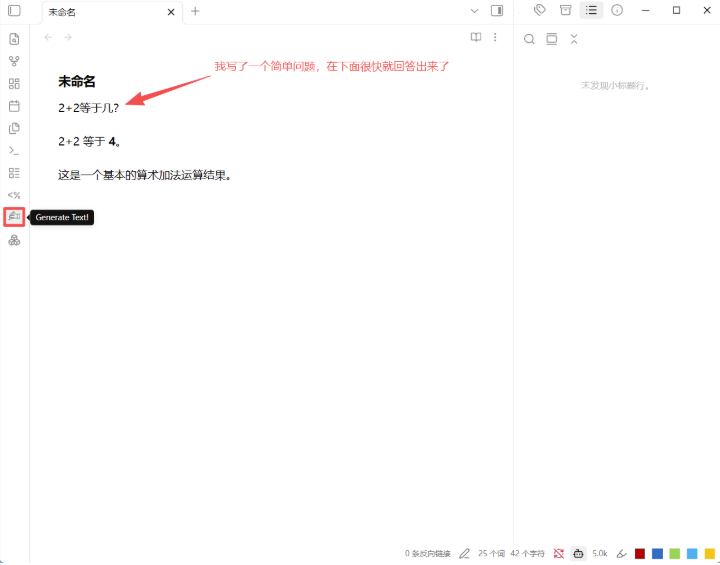Click the note title 未命名 heading
Viewport: 720px width, 565px height.
[x=77, y=82]
